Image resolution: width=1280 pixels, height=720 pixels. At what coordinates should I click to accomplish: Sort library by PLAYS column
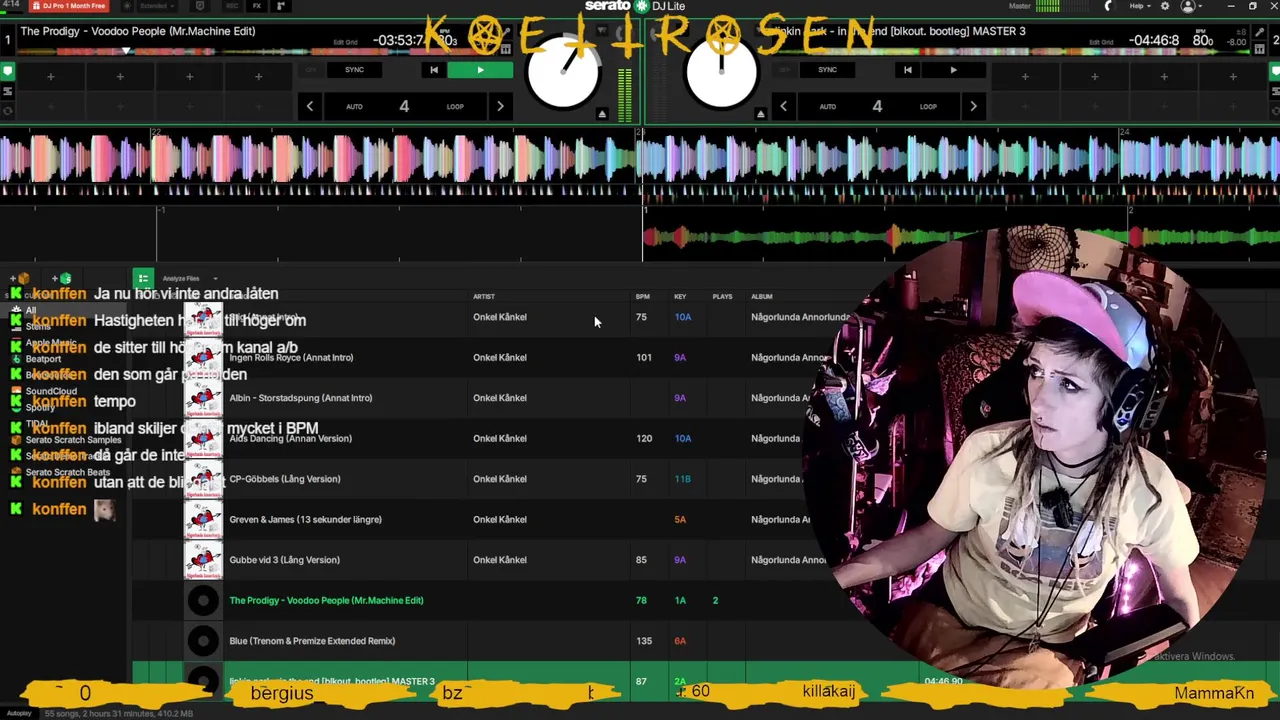[722, 297]
